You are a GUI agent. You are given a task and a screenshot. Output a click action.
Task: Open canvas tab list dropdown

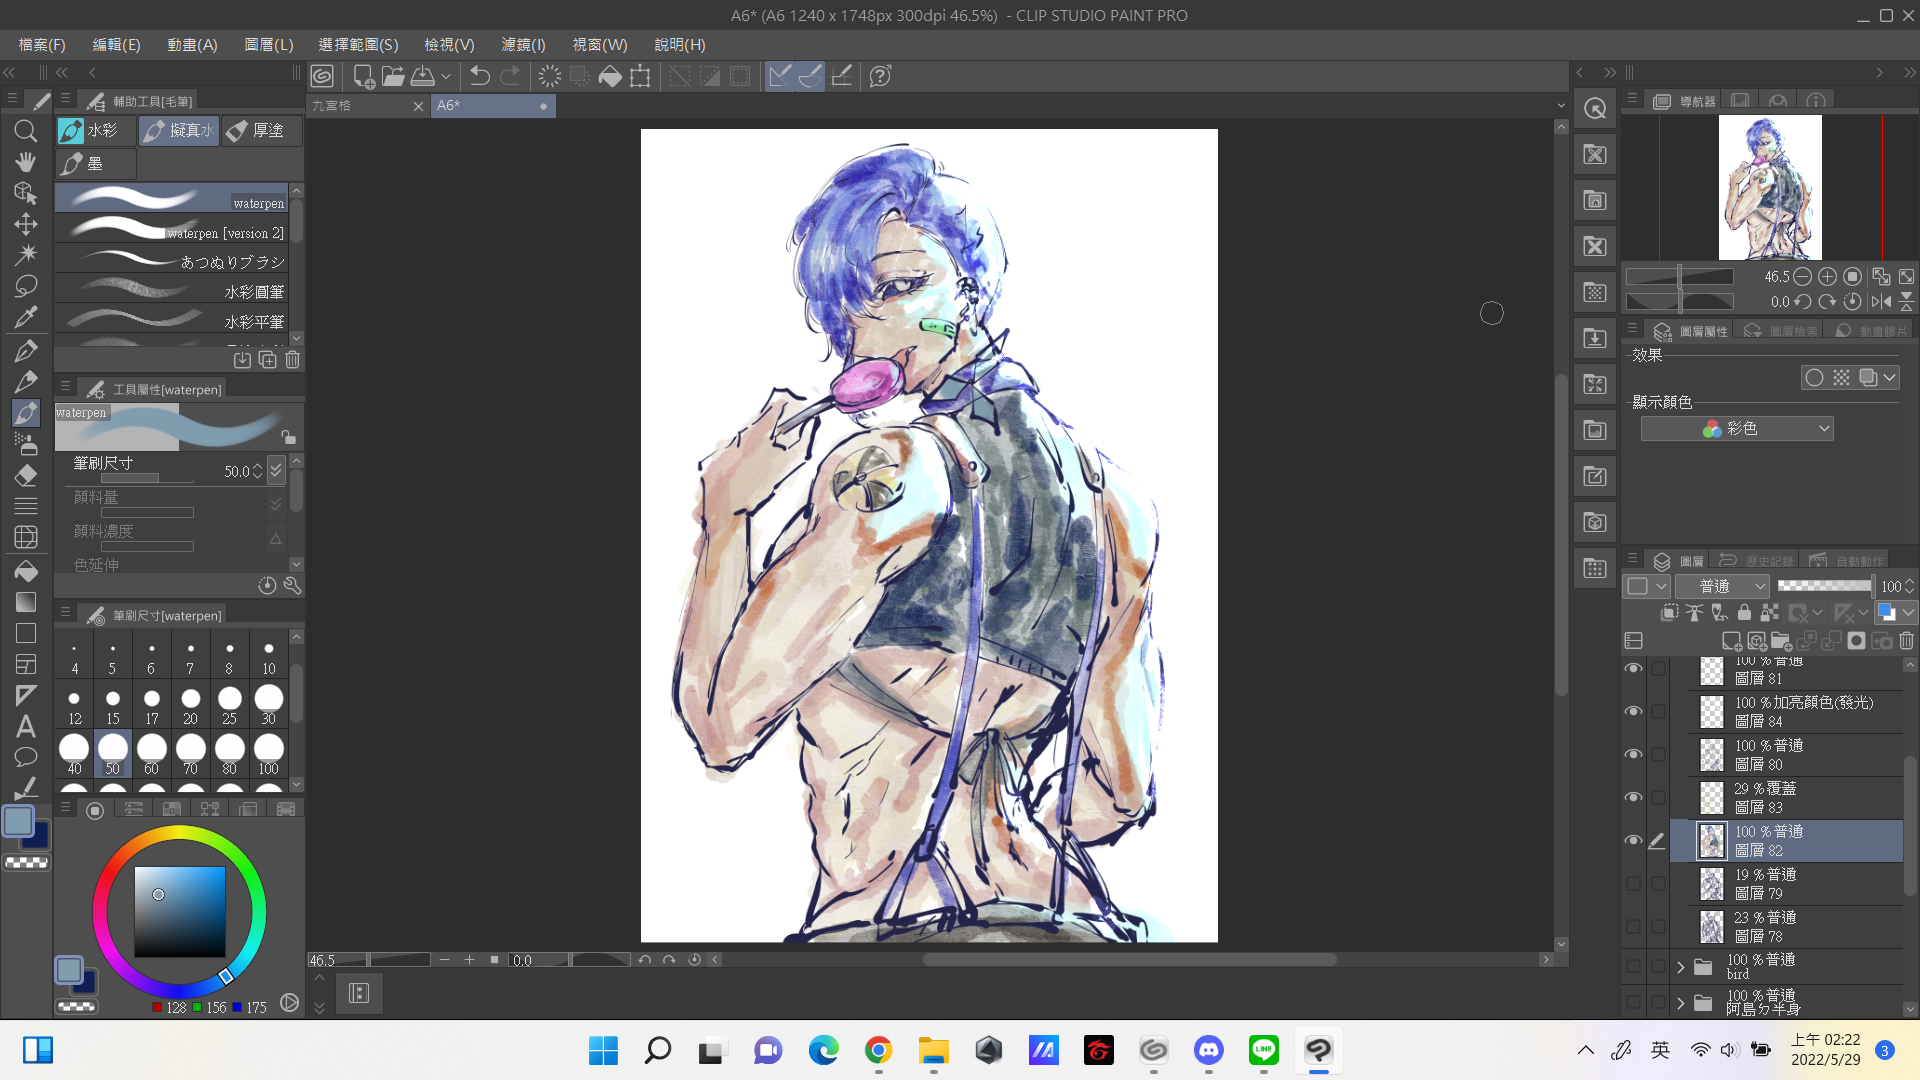click(1561, 105)
